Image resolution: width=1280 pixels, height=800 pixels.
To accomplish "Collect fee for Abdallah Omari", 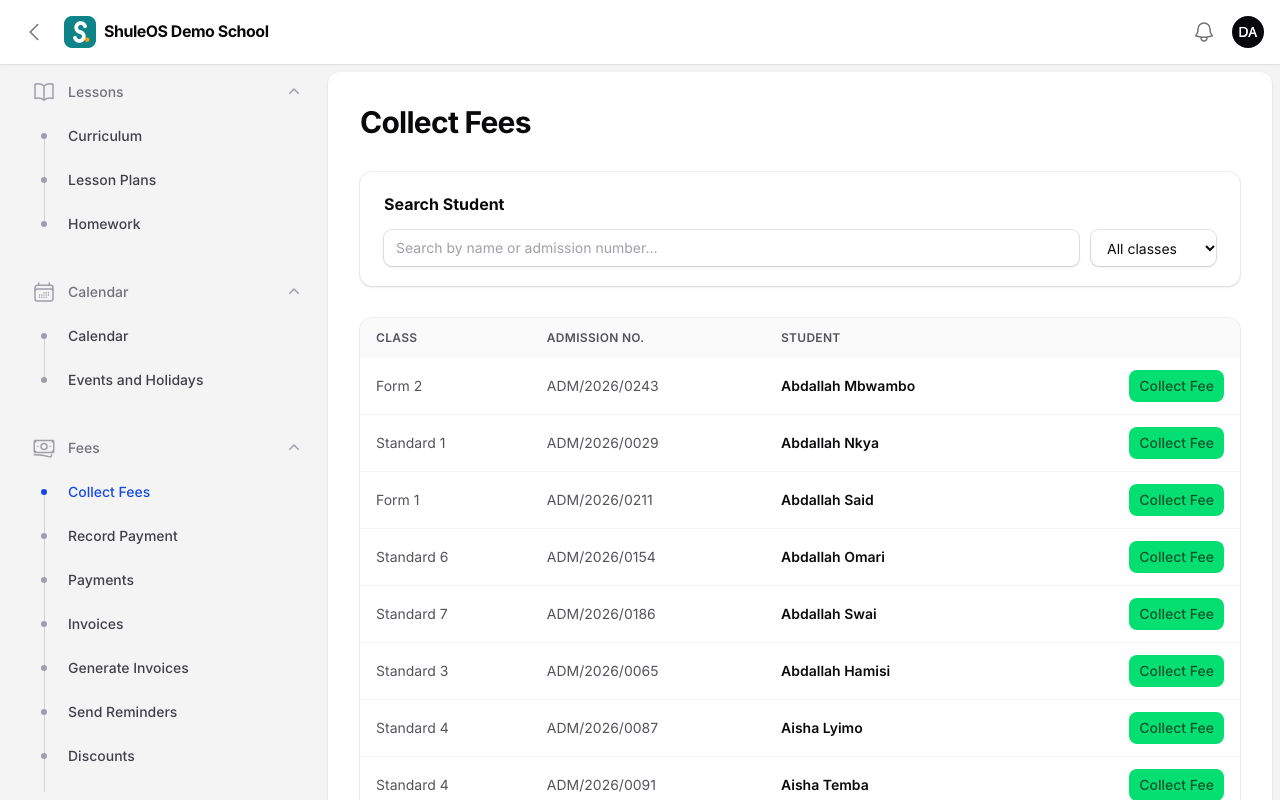I will pos(1176,557).
